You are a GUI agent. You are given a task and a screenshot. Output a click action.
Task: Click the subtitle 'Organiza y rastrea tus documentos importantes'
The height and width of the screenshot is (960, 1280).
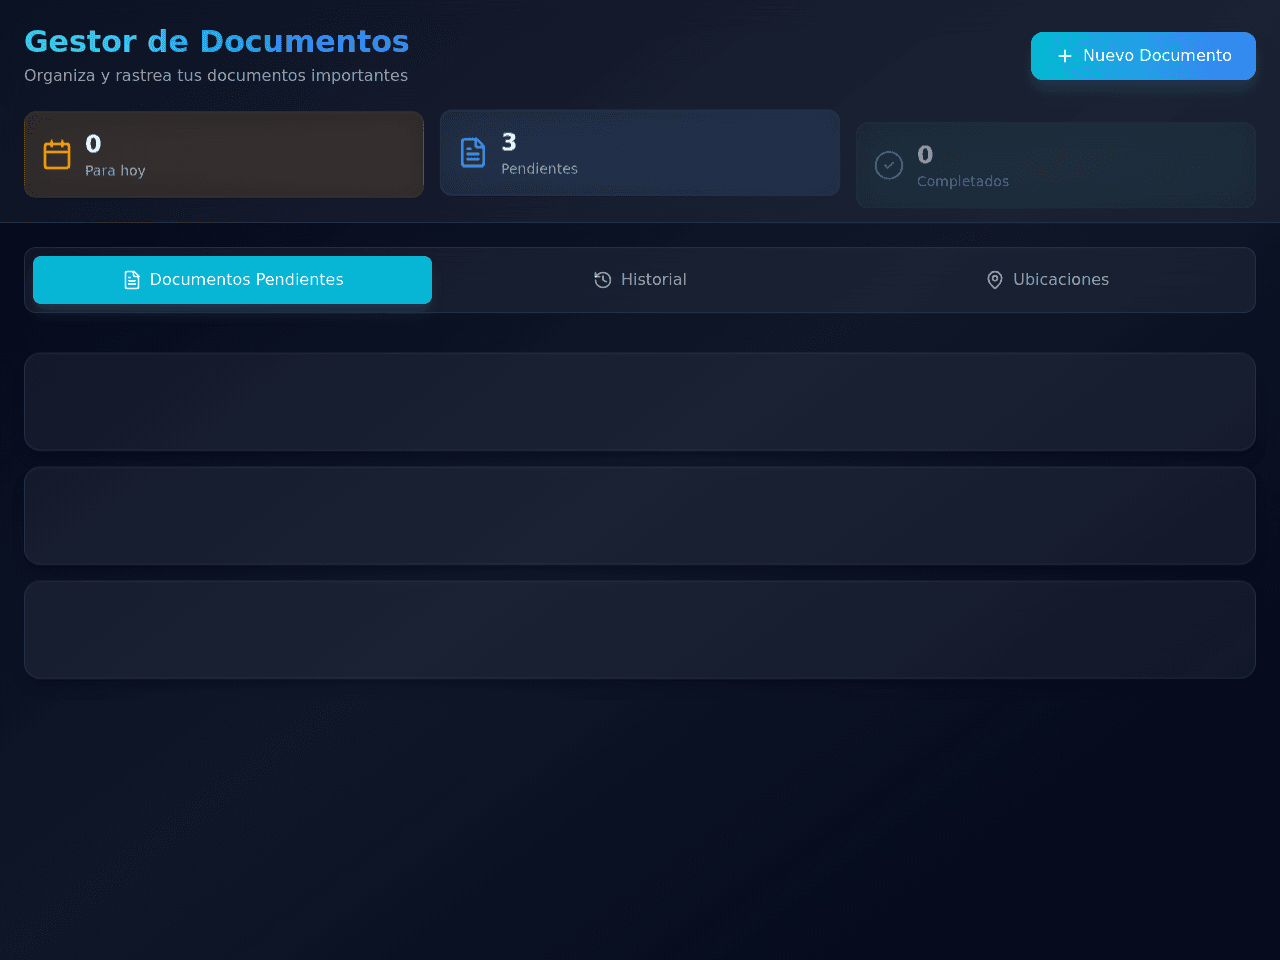(x=216, y=76)
